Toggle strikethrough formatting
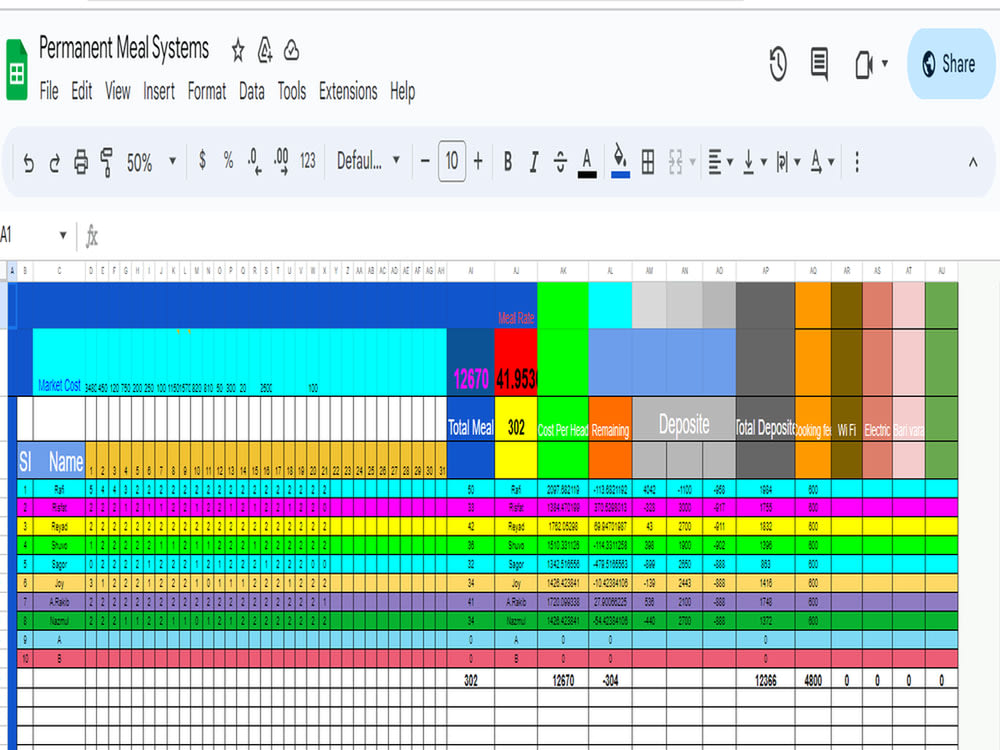The image size is (1000, 750). [560, 161]
